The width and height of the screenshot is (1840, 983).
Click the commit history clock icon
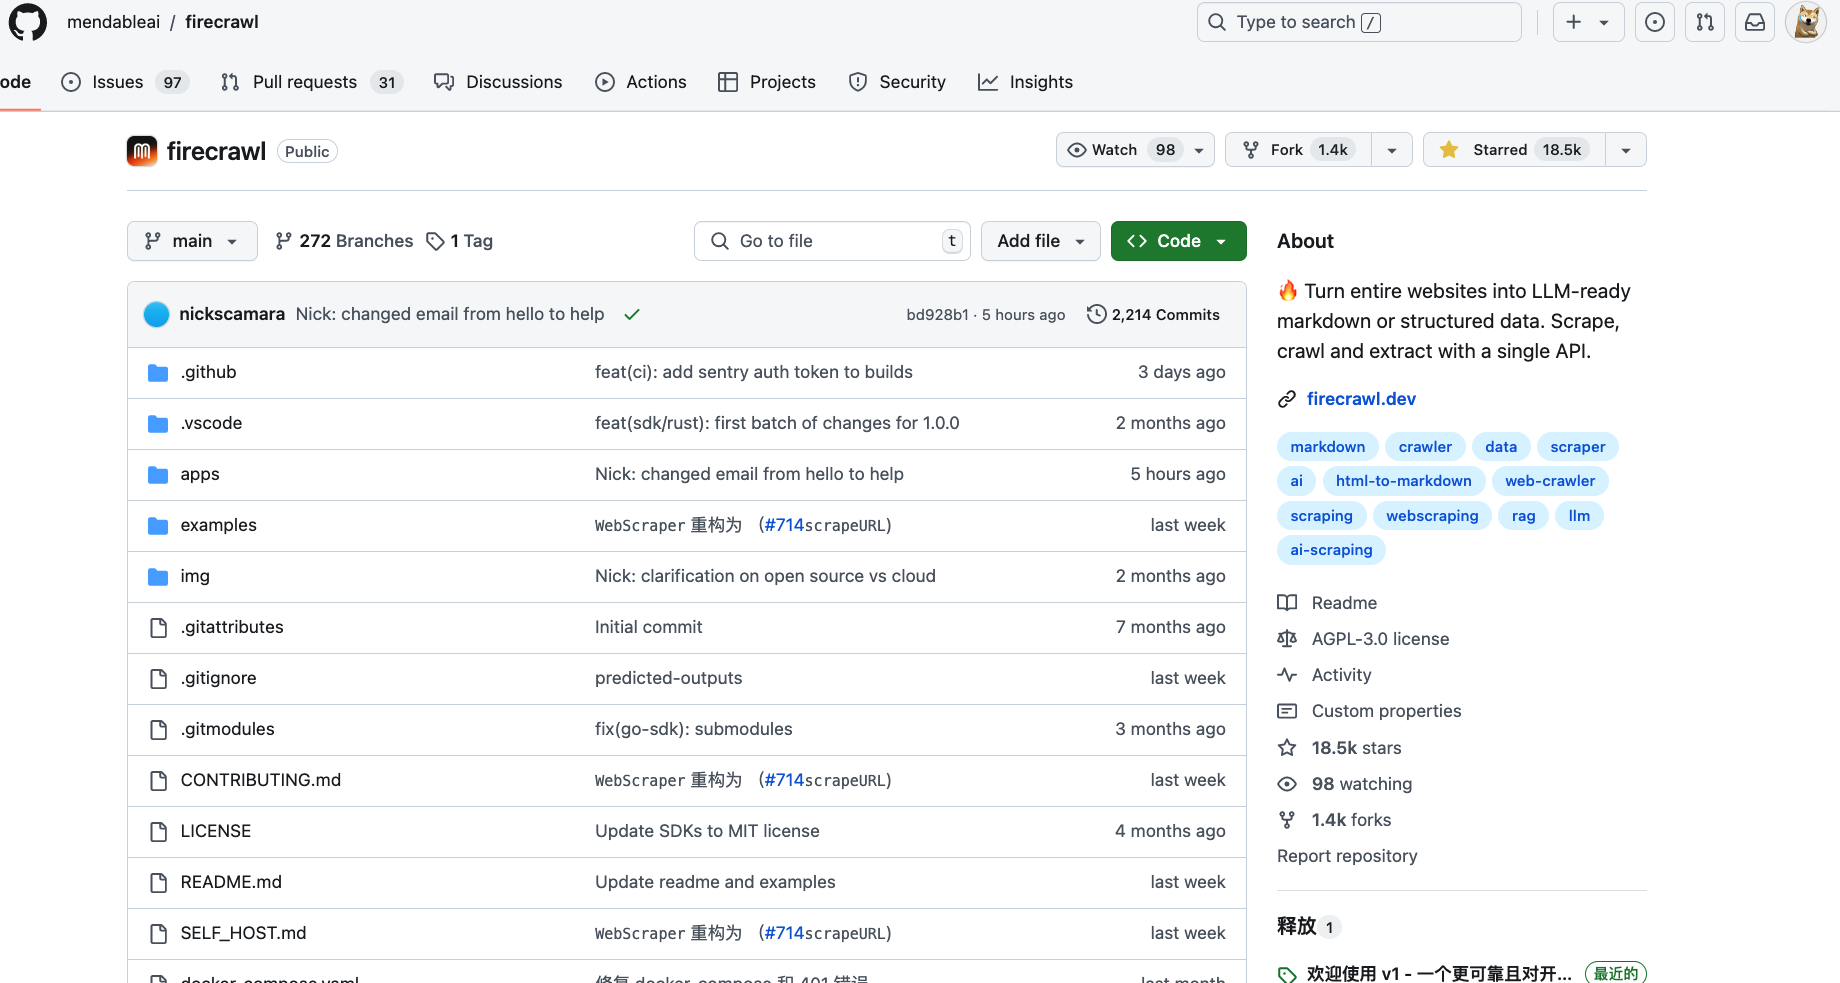pos(1097,314)
